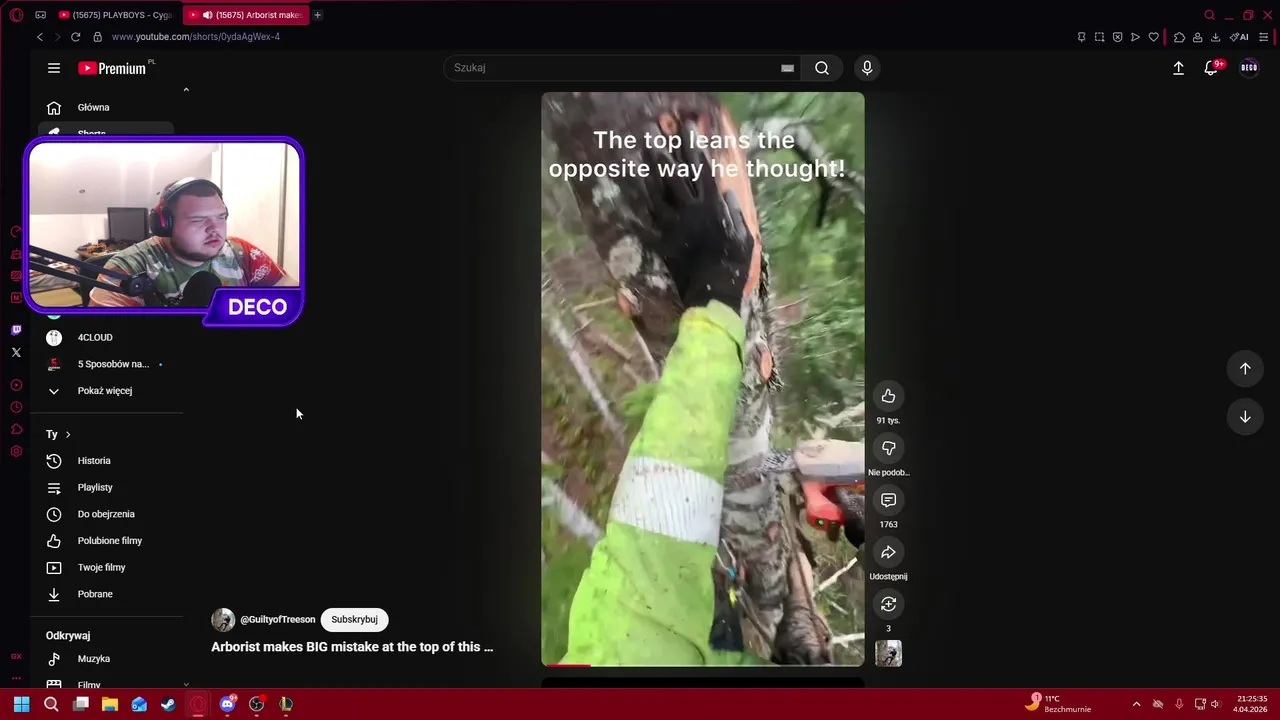Image resolution: width=1280 pixels, height=720 pixels.
Task: Pin the page with pinboard icon
Action: click(x=1081, y=37)
